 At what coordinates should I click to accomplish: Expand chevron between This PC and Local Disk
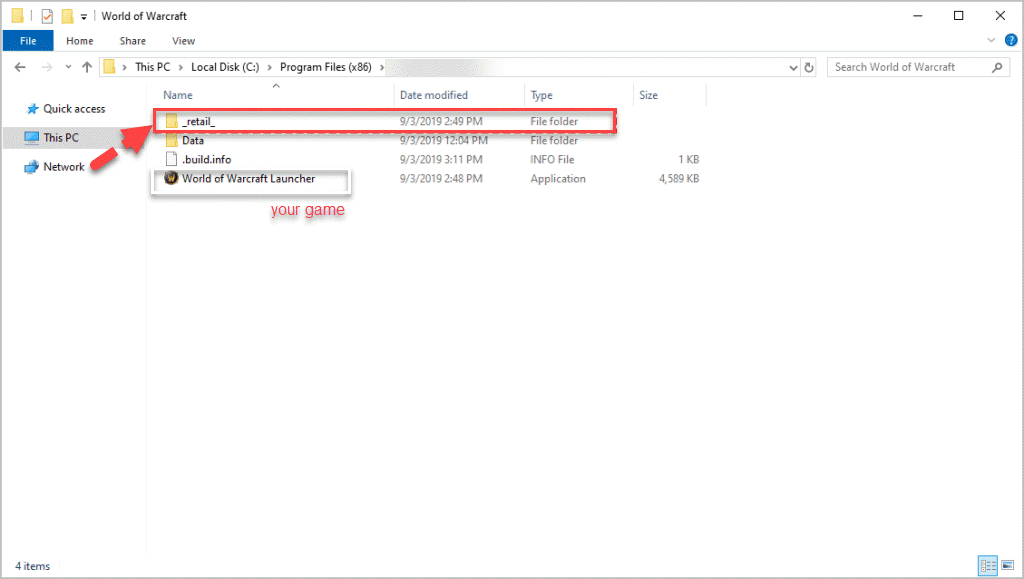pyautogui.click(x=181, y=67)
